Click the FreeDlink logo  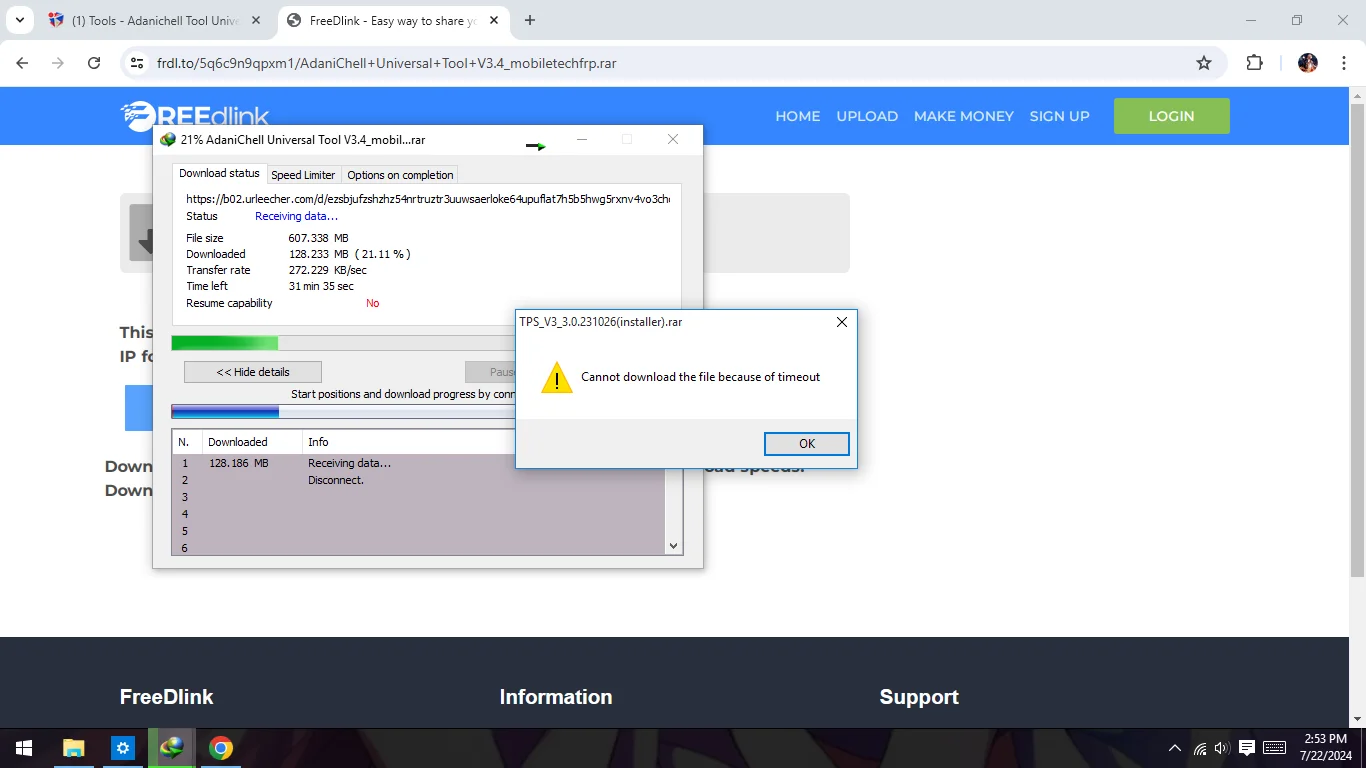click(195, 116)
